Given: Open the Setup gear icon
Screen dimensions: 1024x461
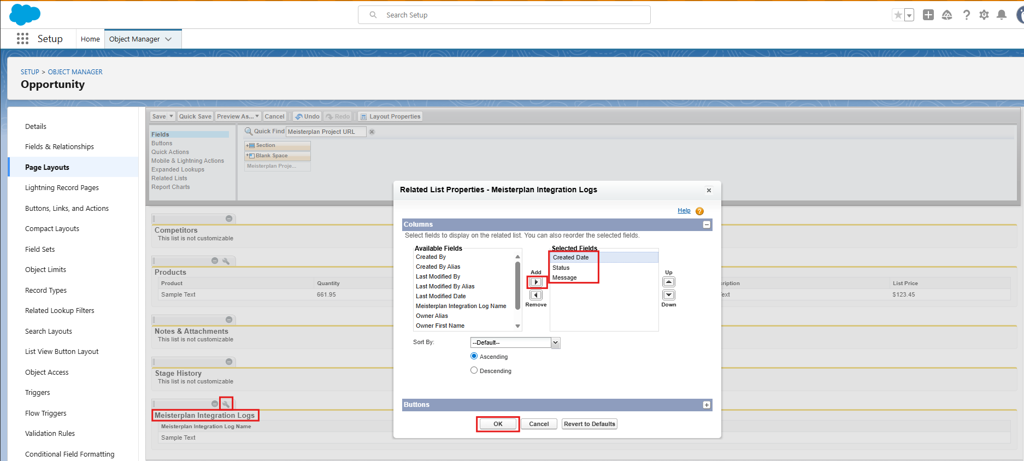Looking at the screenshot, I should [x=984, y=15].
